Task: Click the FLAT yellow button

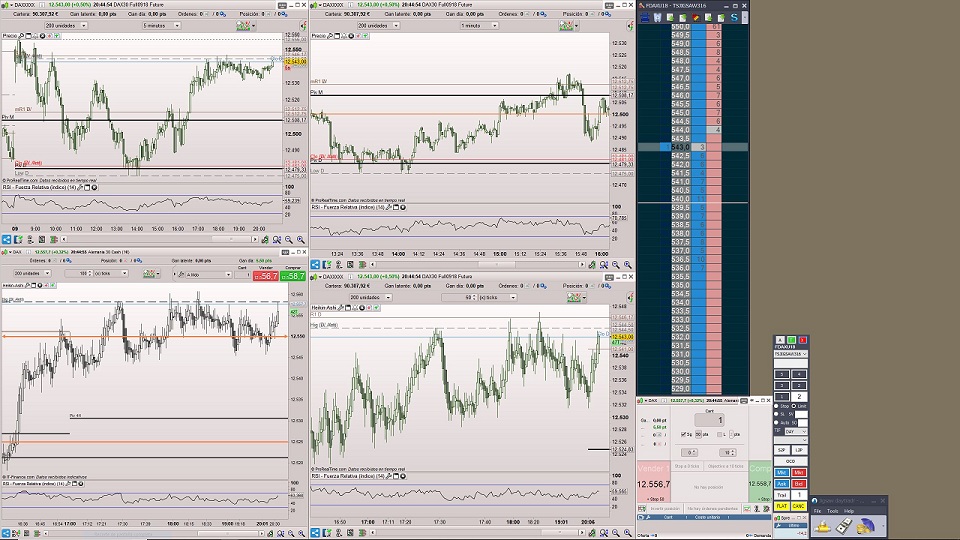Action: [x=782, y=507]
